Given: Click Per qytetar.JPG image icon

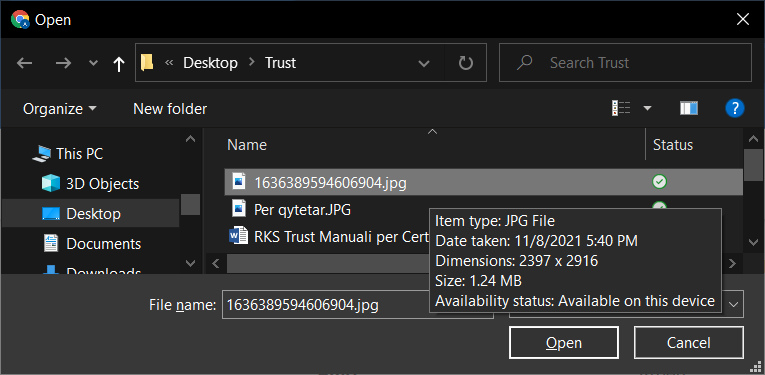Looking at the screenshot, I should point(239,209).
